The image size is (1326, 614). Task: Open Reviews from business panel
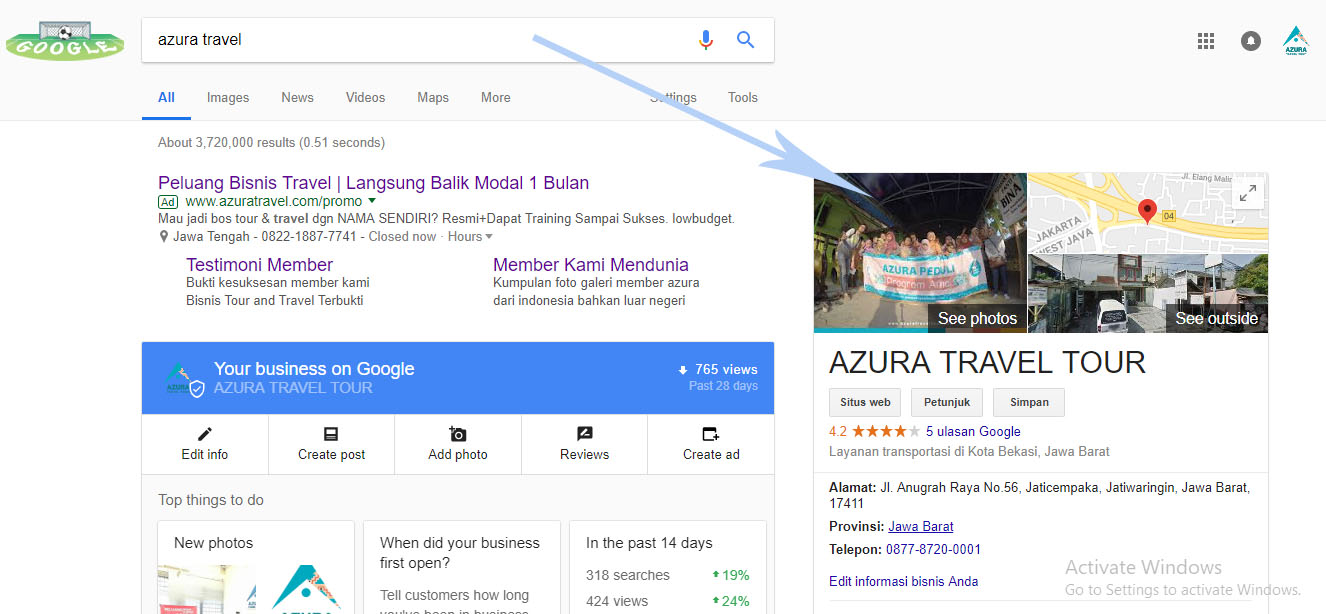[x=585, y=444]
